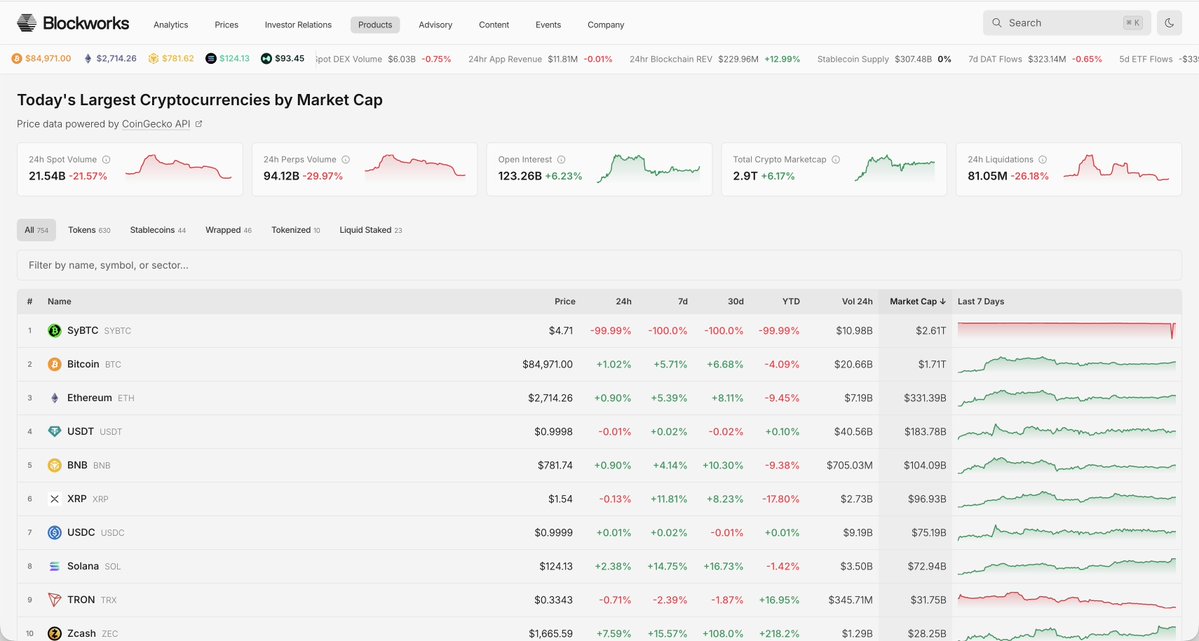Show info for 24h Spot Volume
Viewport: 1199px width, 641px height.
click(x=106, y=160)
